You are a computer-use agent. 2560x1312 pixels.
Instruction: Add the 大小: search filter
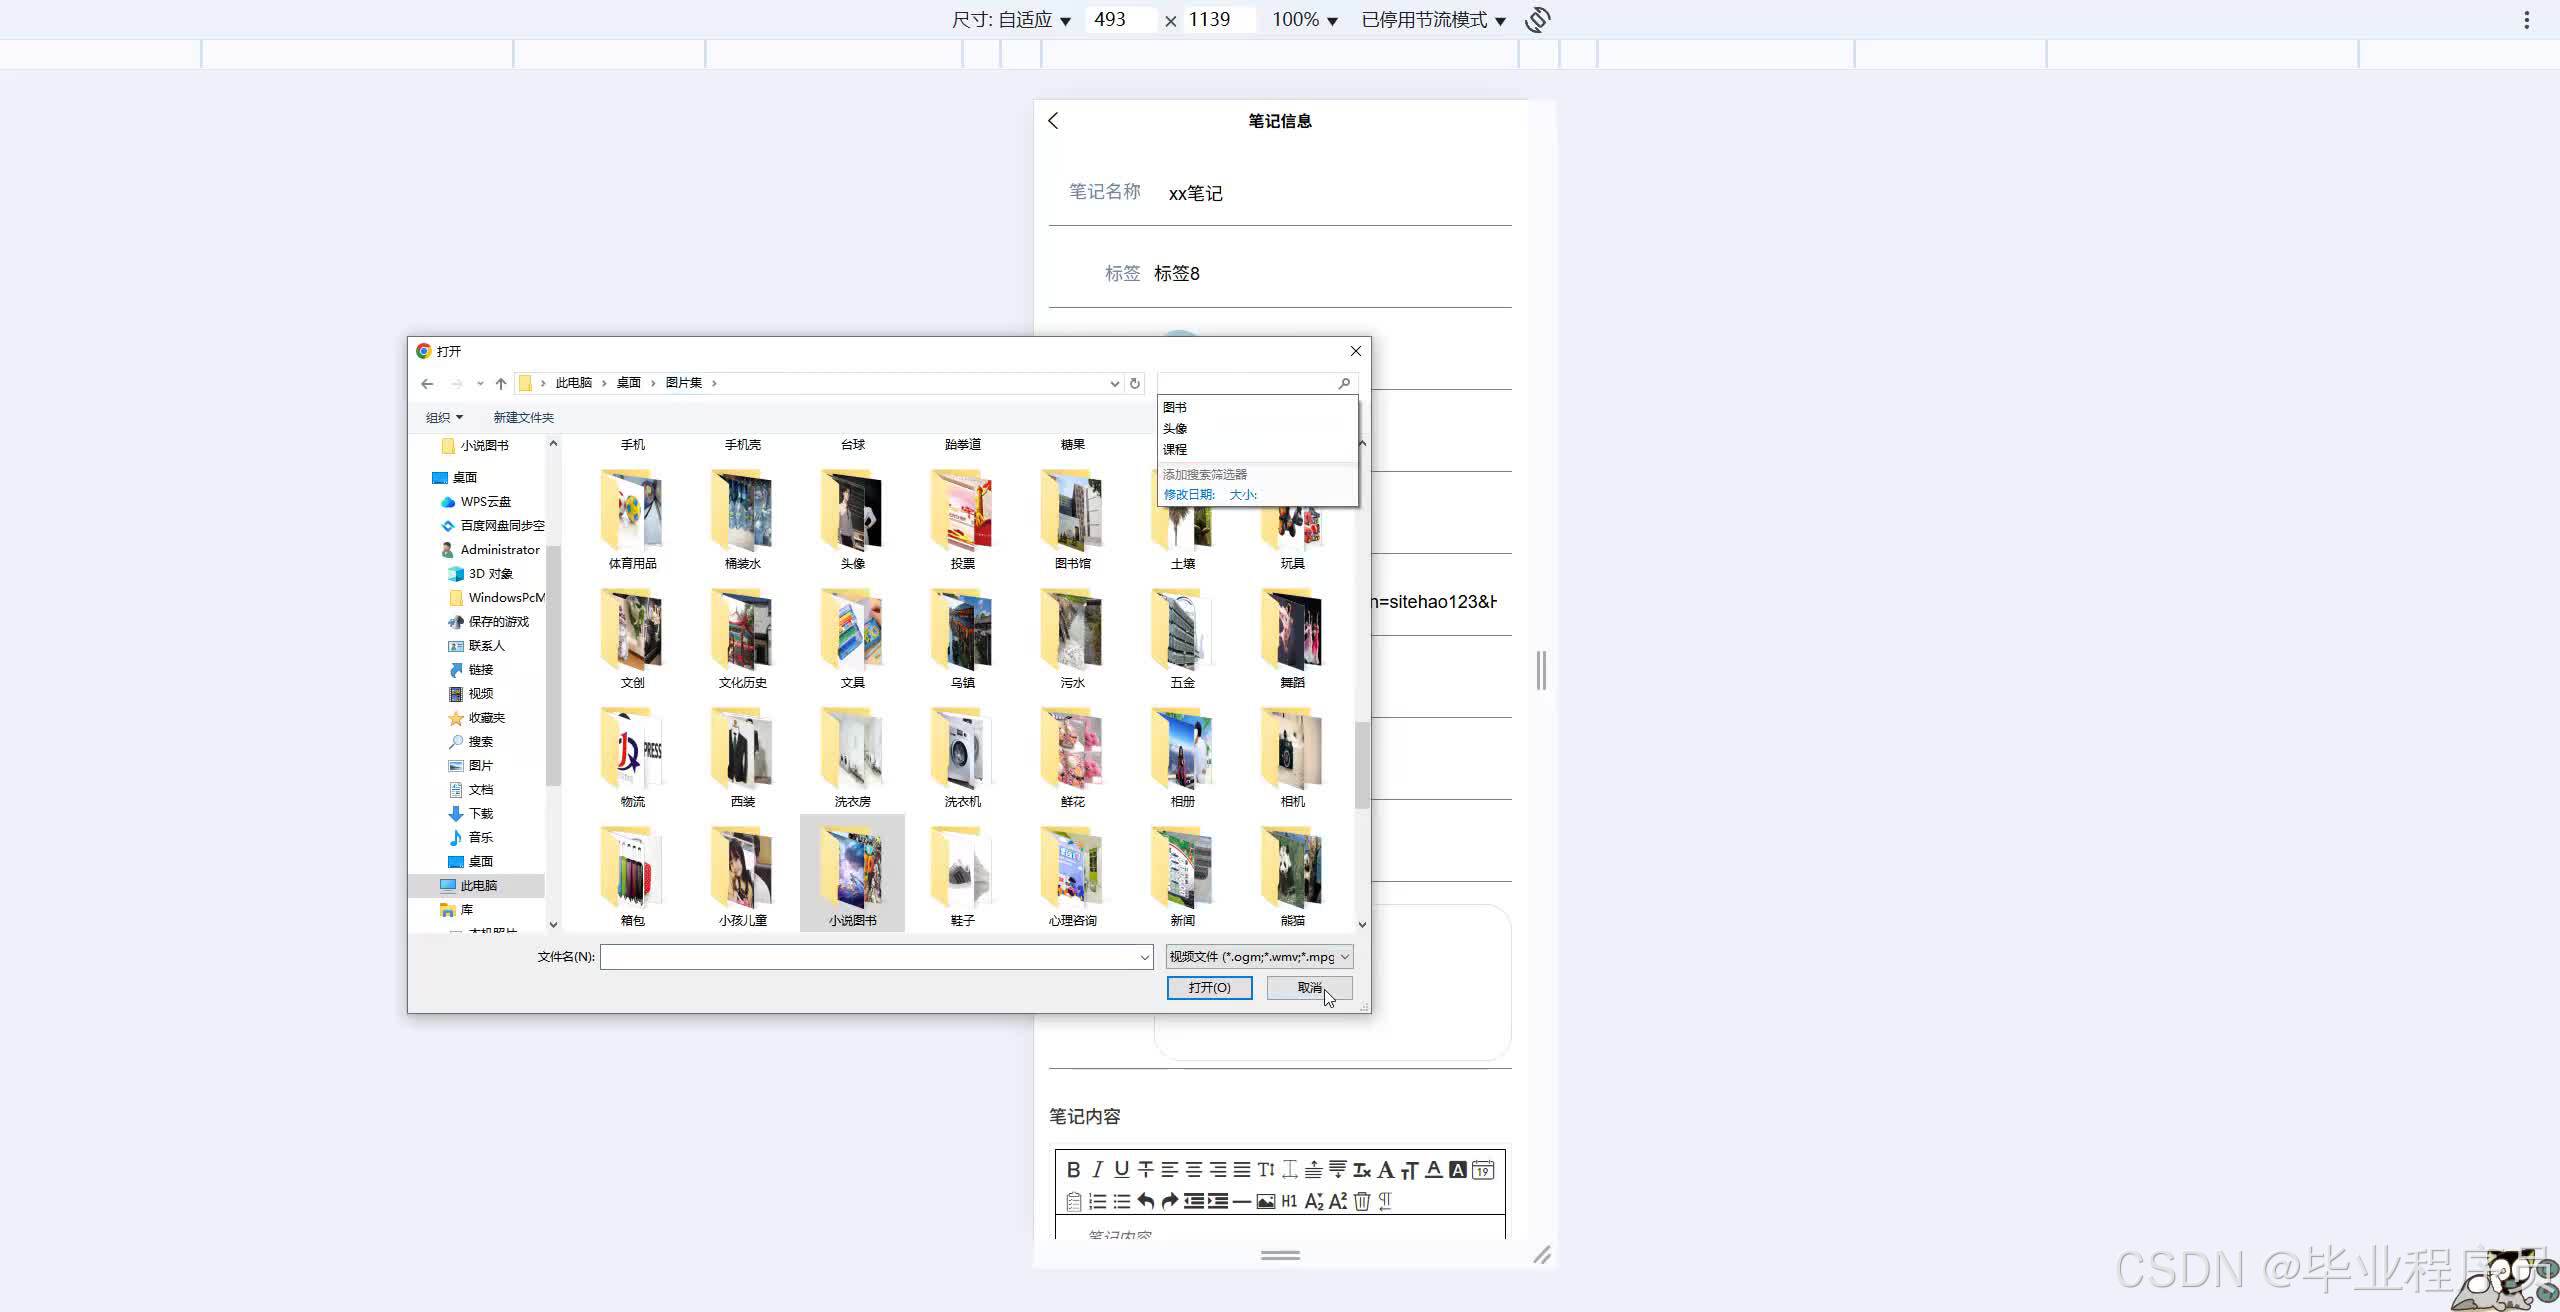[x=1243, y=495]
